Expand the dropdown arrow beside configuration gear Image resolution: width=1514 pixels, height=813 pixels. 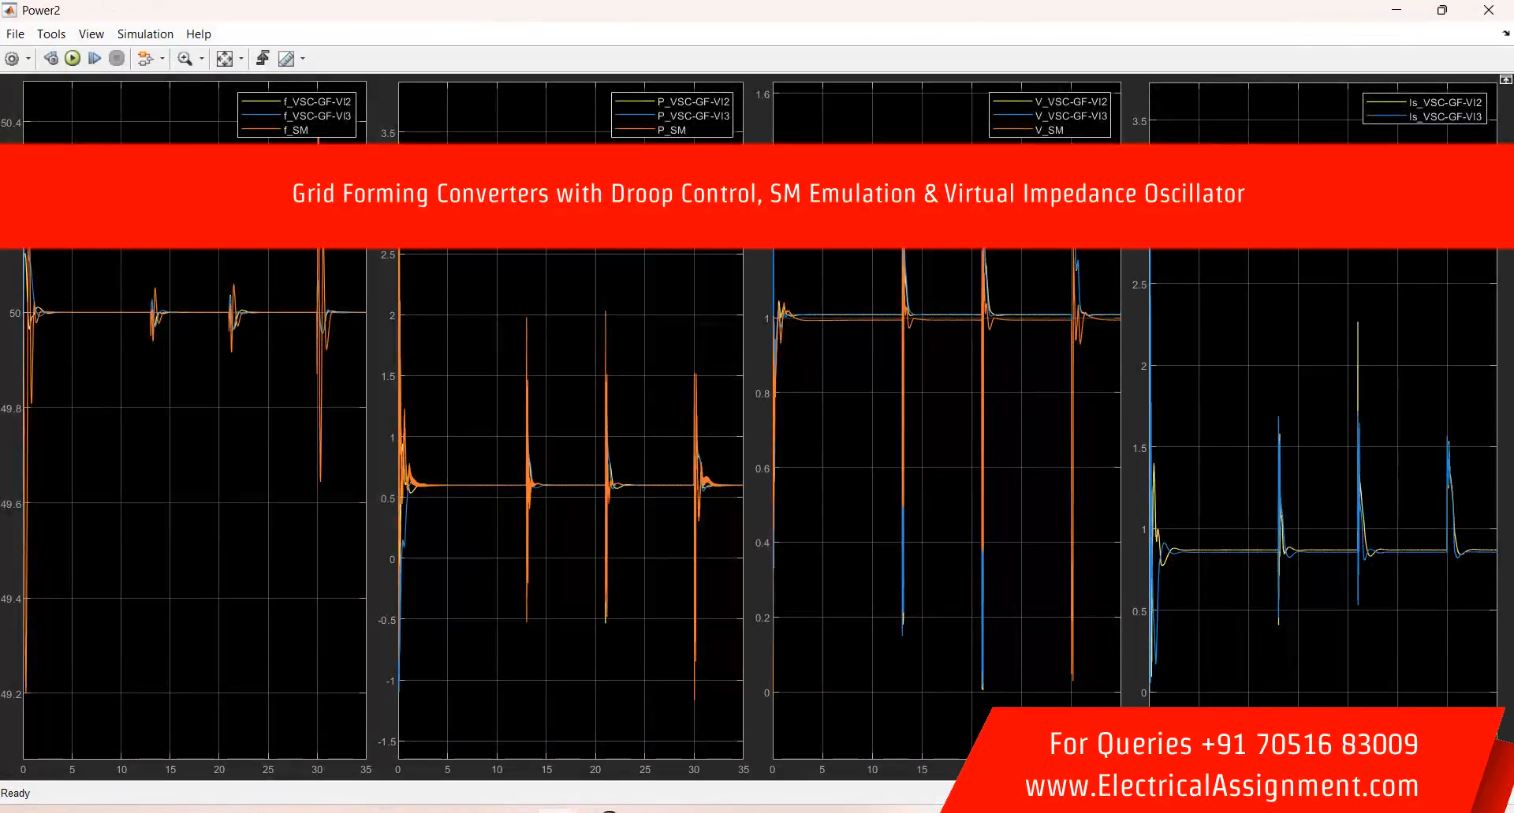click(28, 59)
